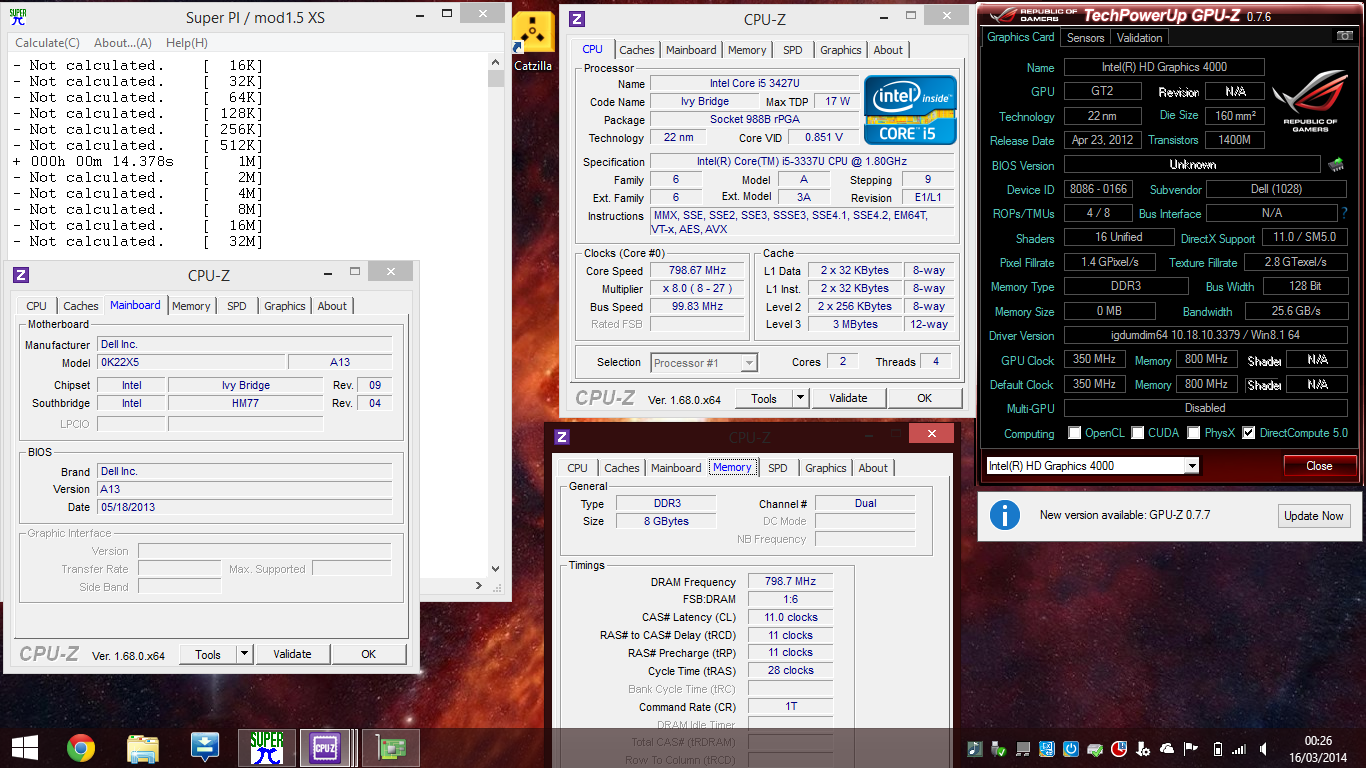Open the download manager taskbar icon
Image resolution: width=1366 pixels, height=768 pixels.
click(205, 747)
